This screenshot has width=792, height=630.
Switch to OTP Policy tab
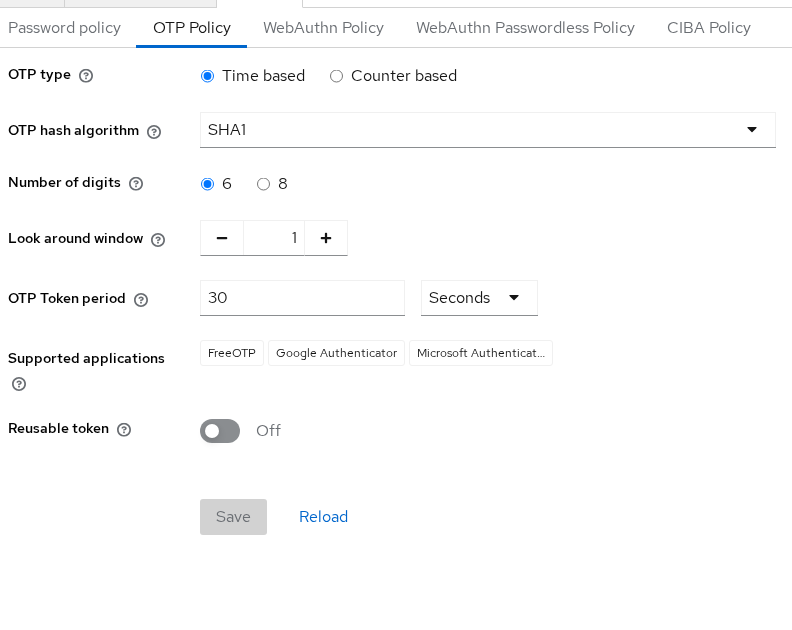[191, 28]
